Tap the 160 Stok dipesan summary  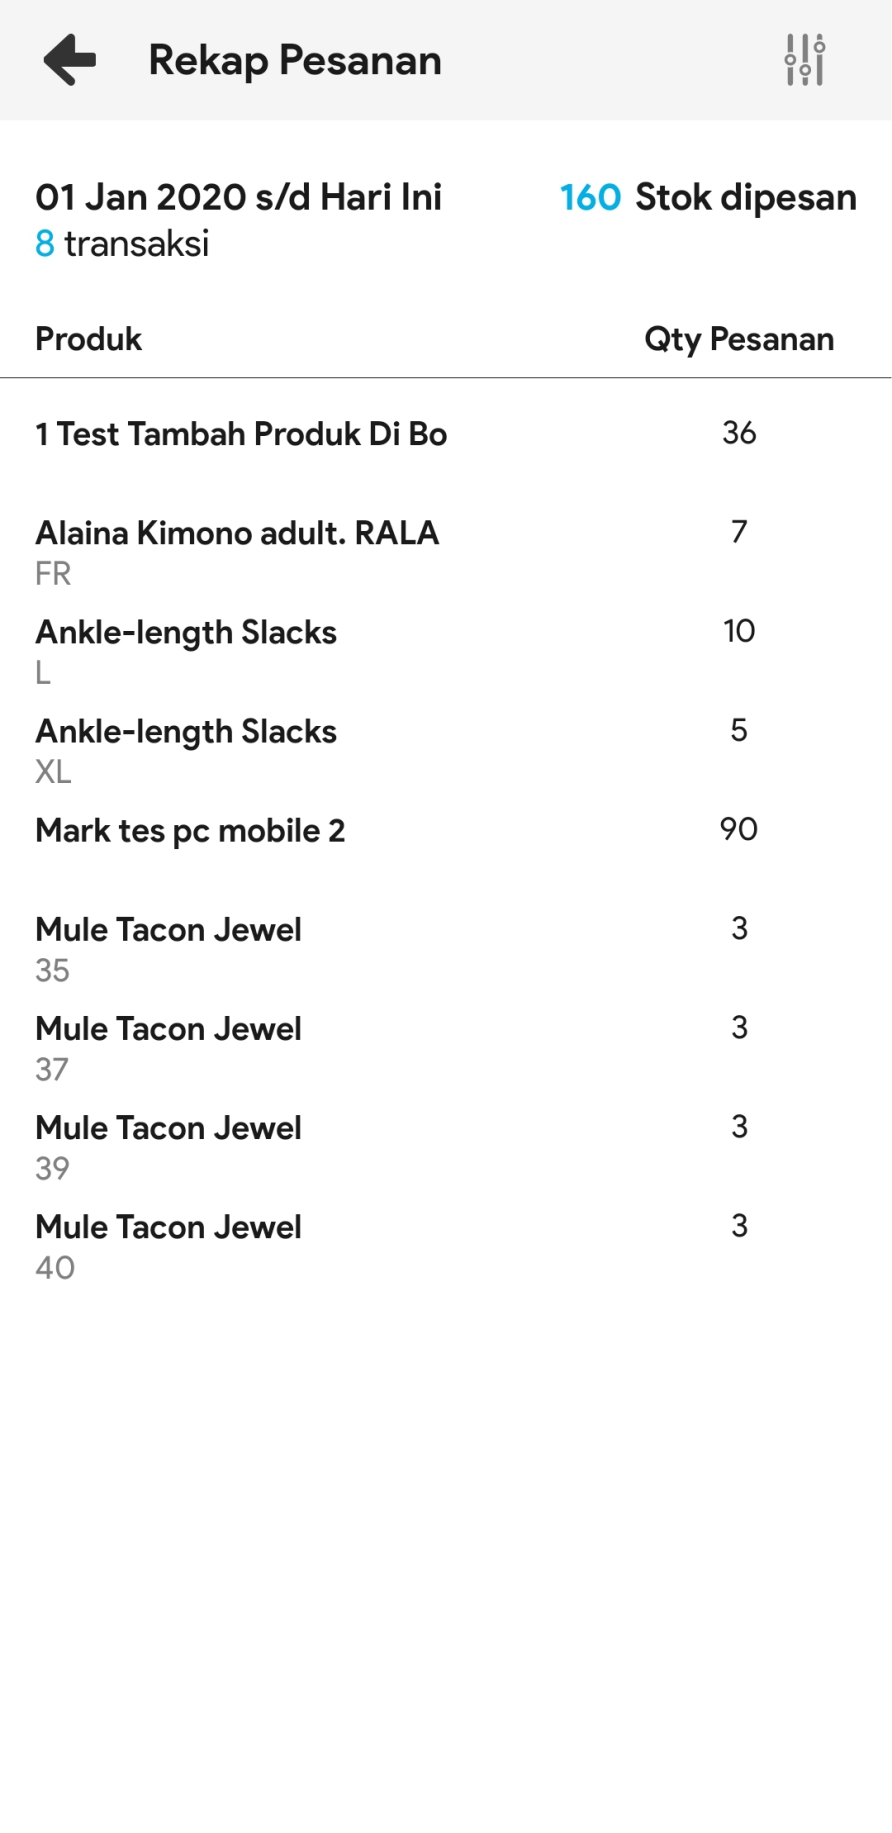pos(708,197)
